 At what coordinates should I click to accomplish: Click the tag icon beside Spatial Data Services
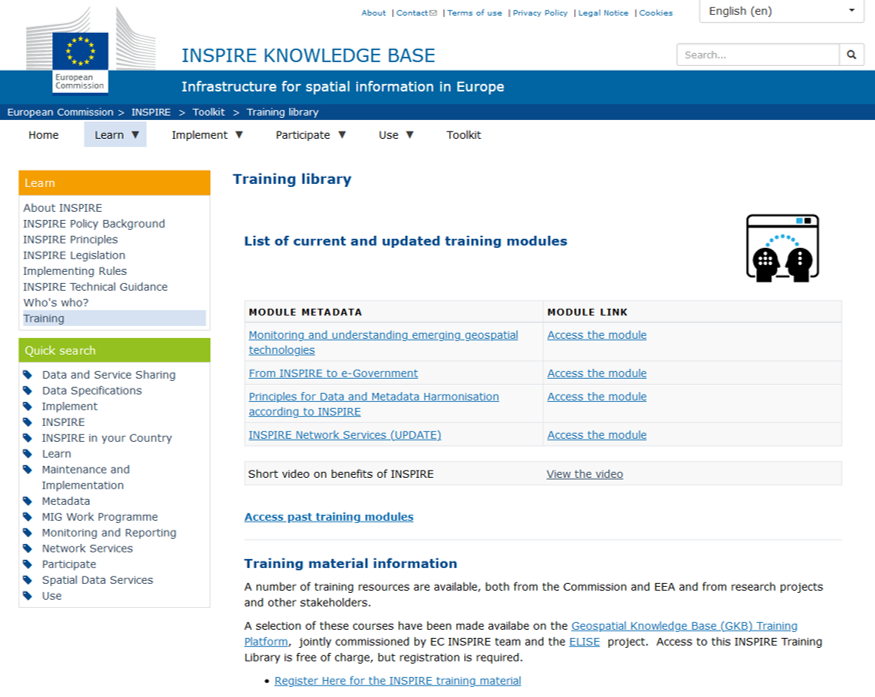(28, 580)
